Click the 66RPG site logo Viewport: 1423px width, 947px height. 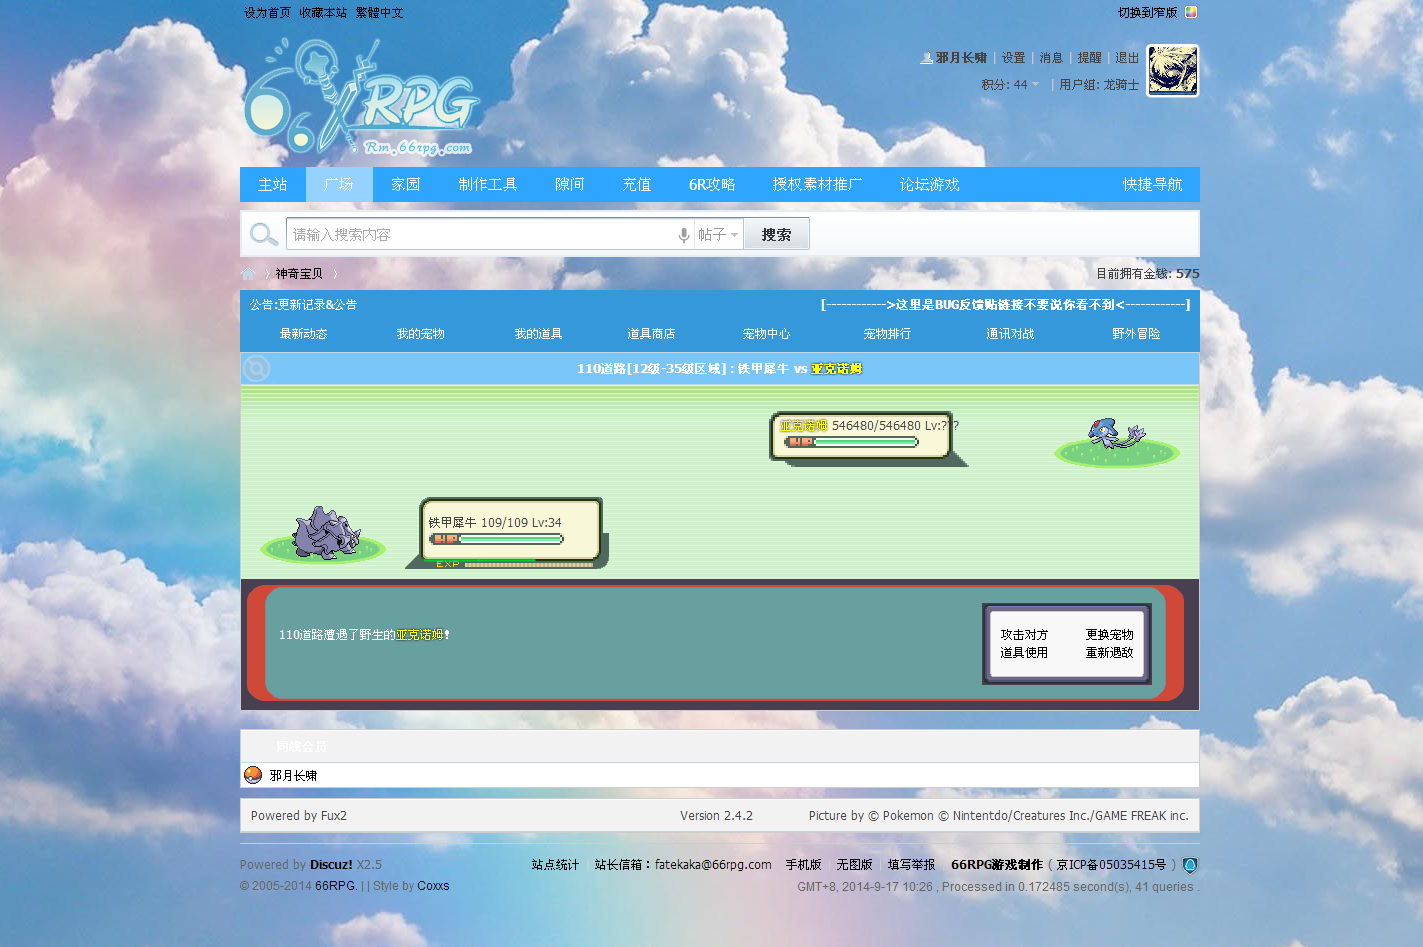(362, 99)
